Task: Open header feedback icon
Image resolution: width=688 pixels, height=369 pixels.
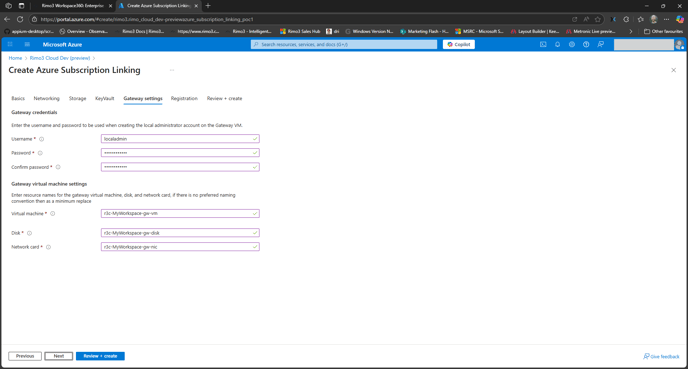Action: 601,44
